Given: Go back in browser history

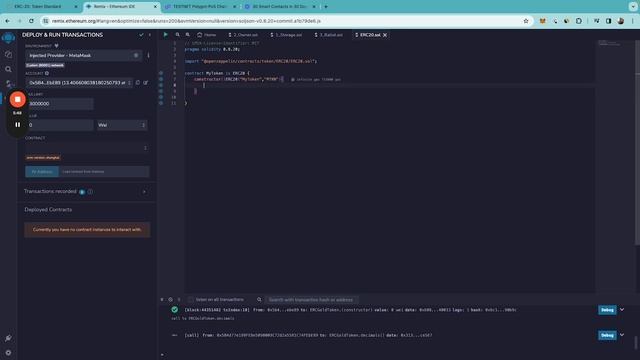Looking at the screenshot, I should pos(8,21).
